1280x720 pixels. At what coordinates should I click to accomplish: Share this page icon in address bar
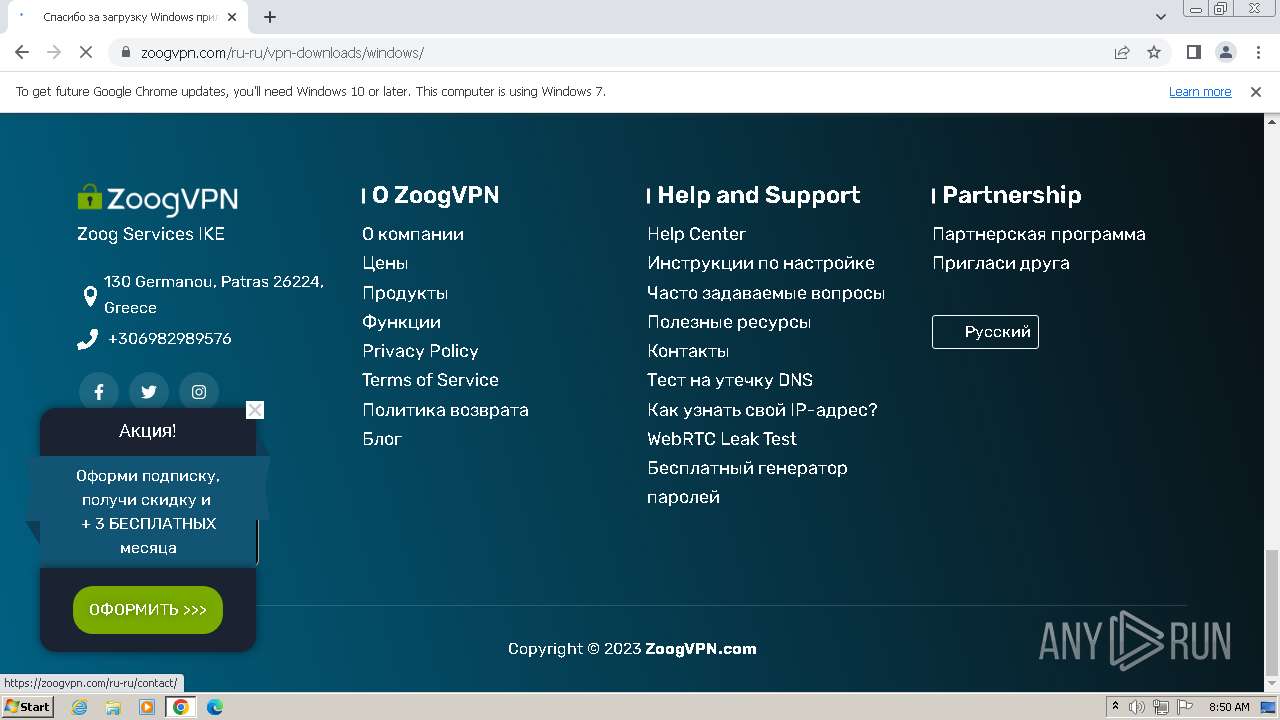1122,53
